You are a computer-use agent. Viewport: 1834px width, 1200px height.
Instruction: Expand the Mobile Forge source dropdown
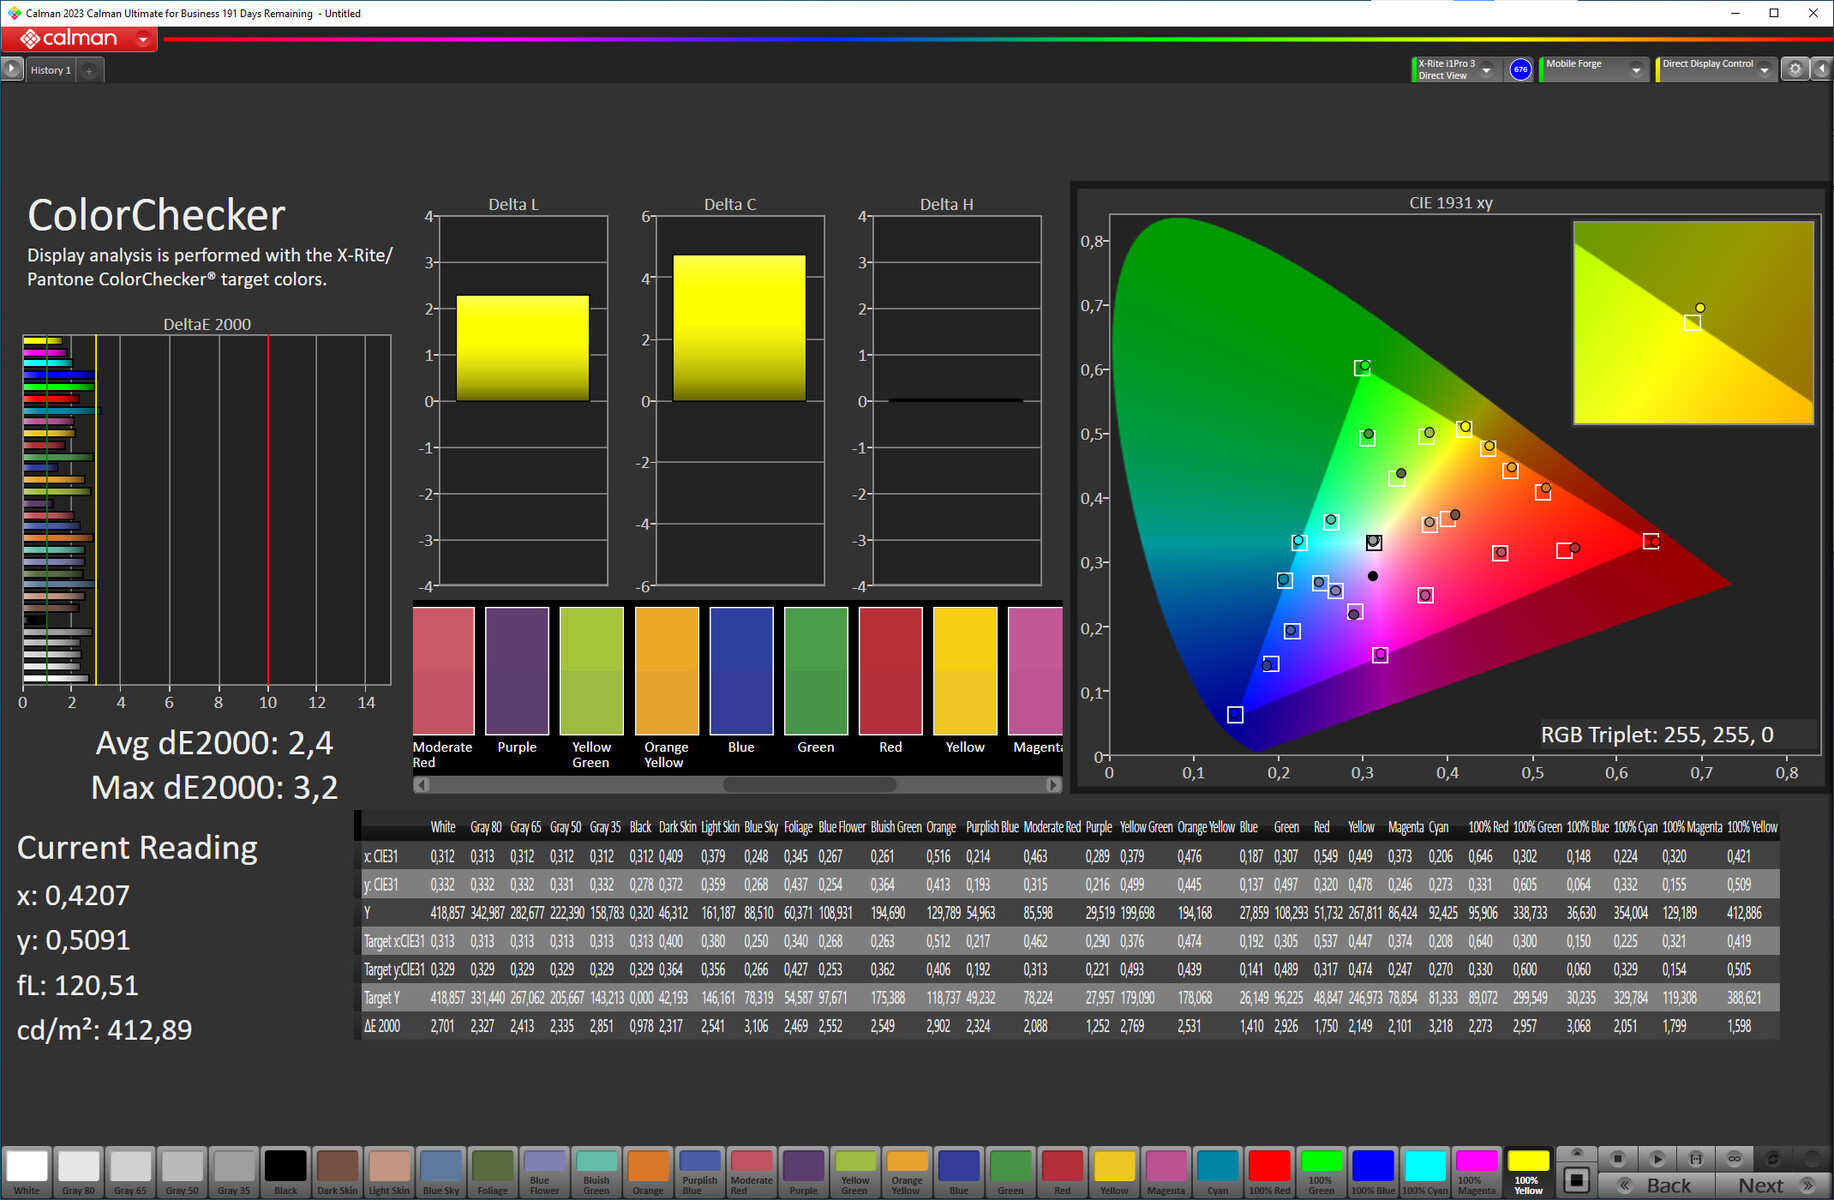tap(1636, 70)
